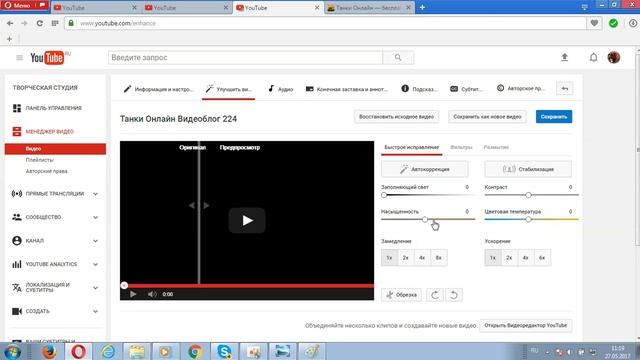Open the YouTube hamburger guide menu
Image resolution: width=640 pixels, height=360 pixels.
point(19,58)
